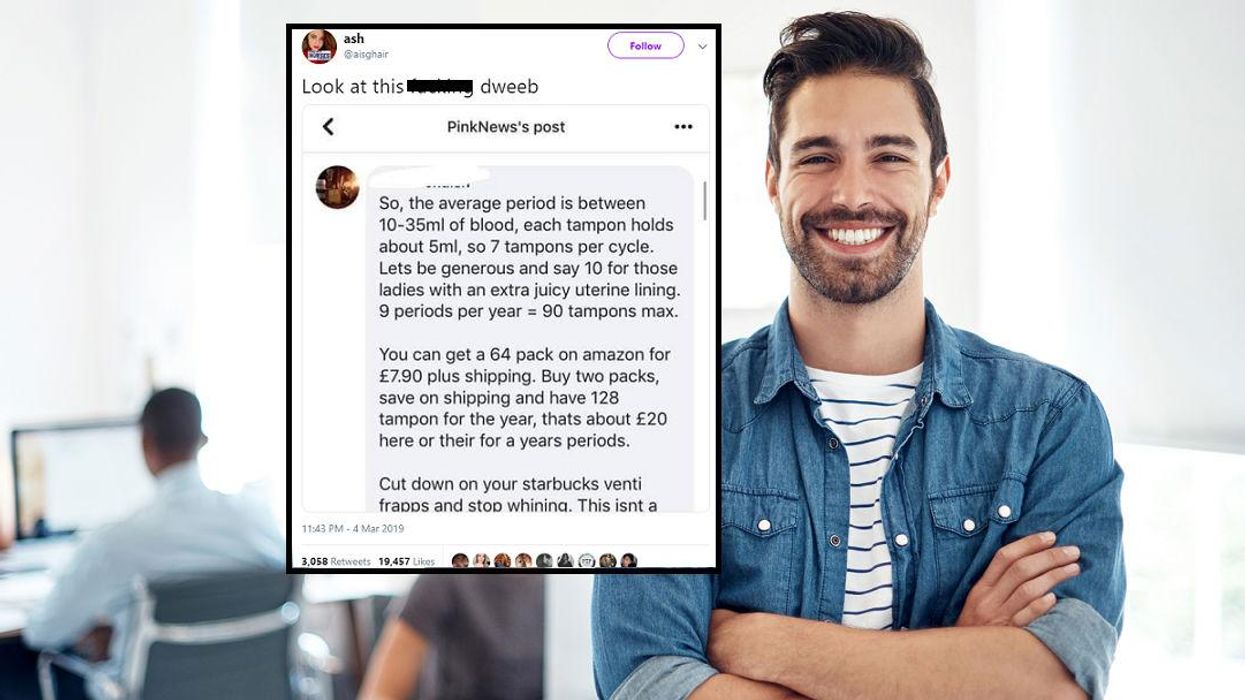View the 19,457 Likes list
Image resolution: width=1245 pixels, height=700 pixels.
406,562
